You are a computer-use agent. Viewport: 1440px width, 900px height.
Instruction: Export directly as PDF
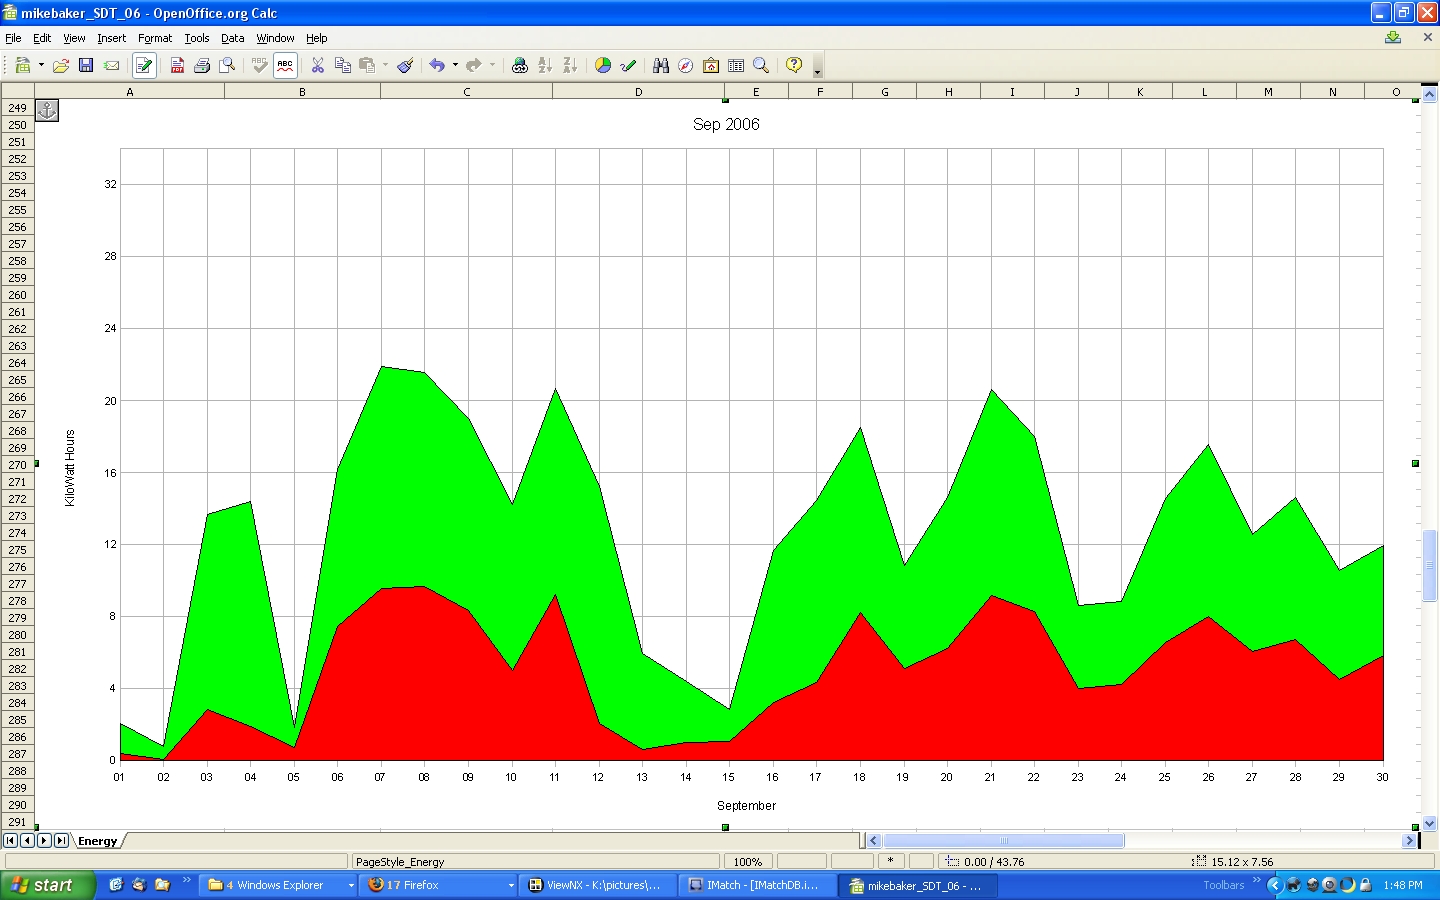[x=177, y=65]
